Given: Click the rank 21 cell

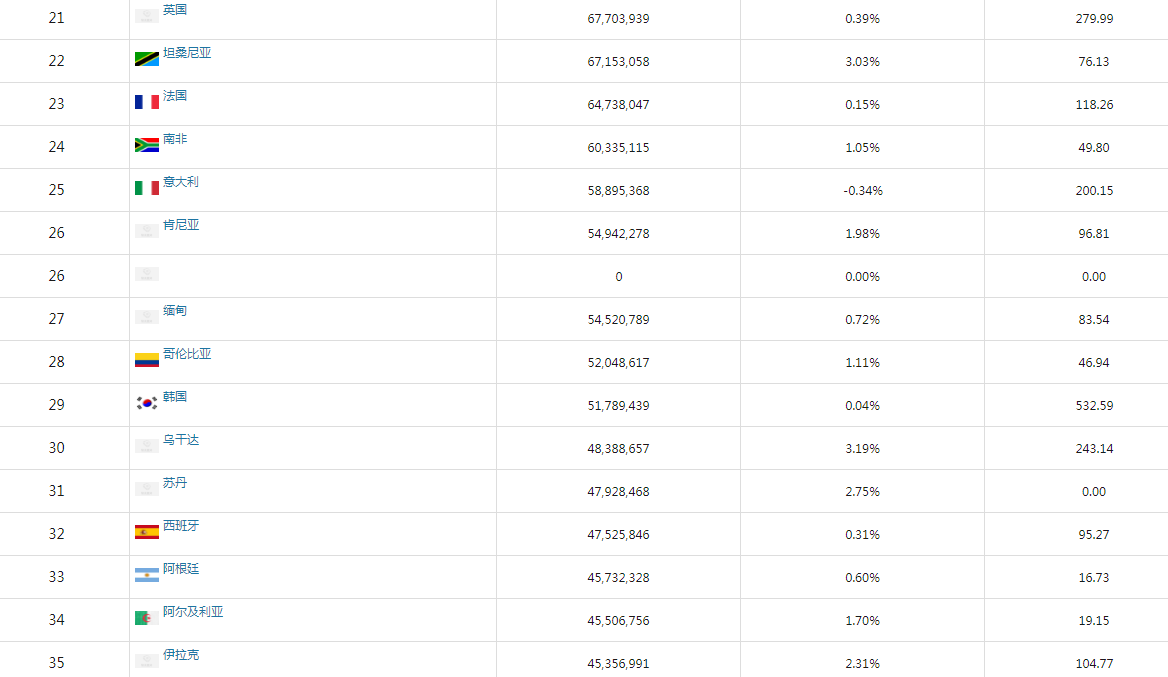Looking at the screenshot, I should 57,18.
